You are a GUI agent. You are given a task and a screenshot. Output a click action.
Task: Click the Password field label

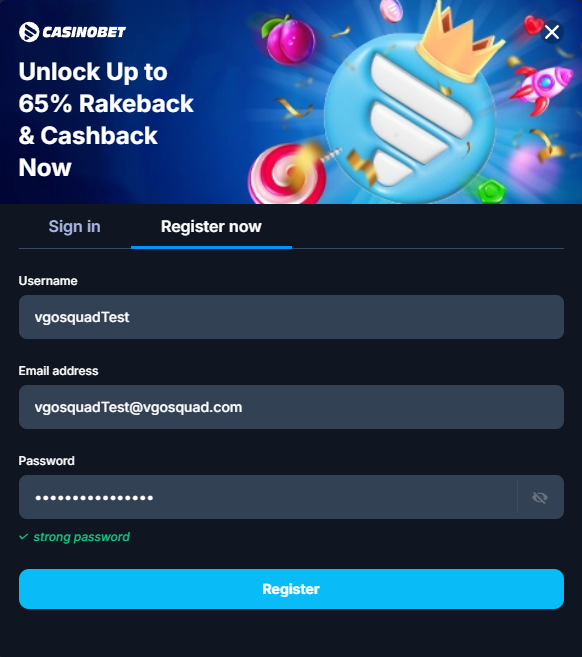pyautogui.click(x=47, y=461)
